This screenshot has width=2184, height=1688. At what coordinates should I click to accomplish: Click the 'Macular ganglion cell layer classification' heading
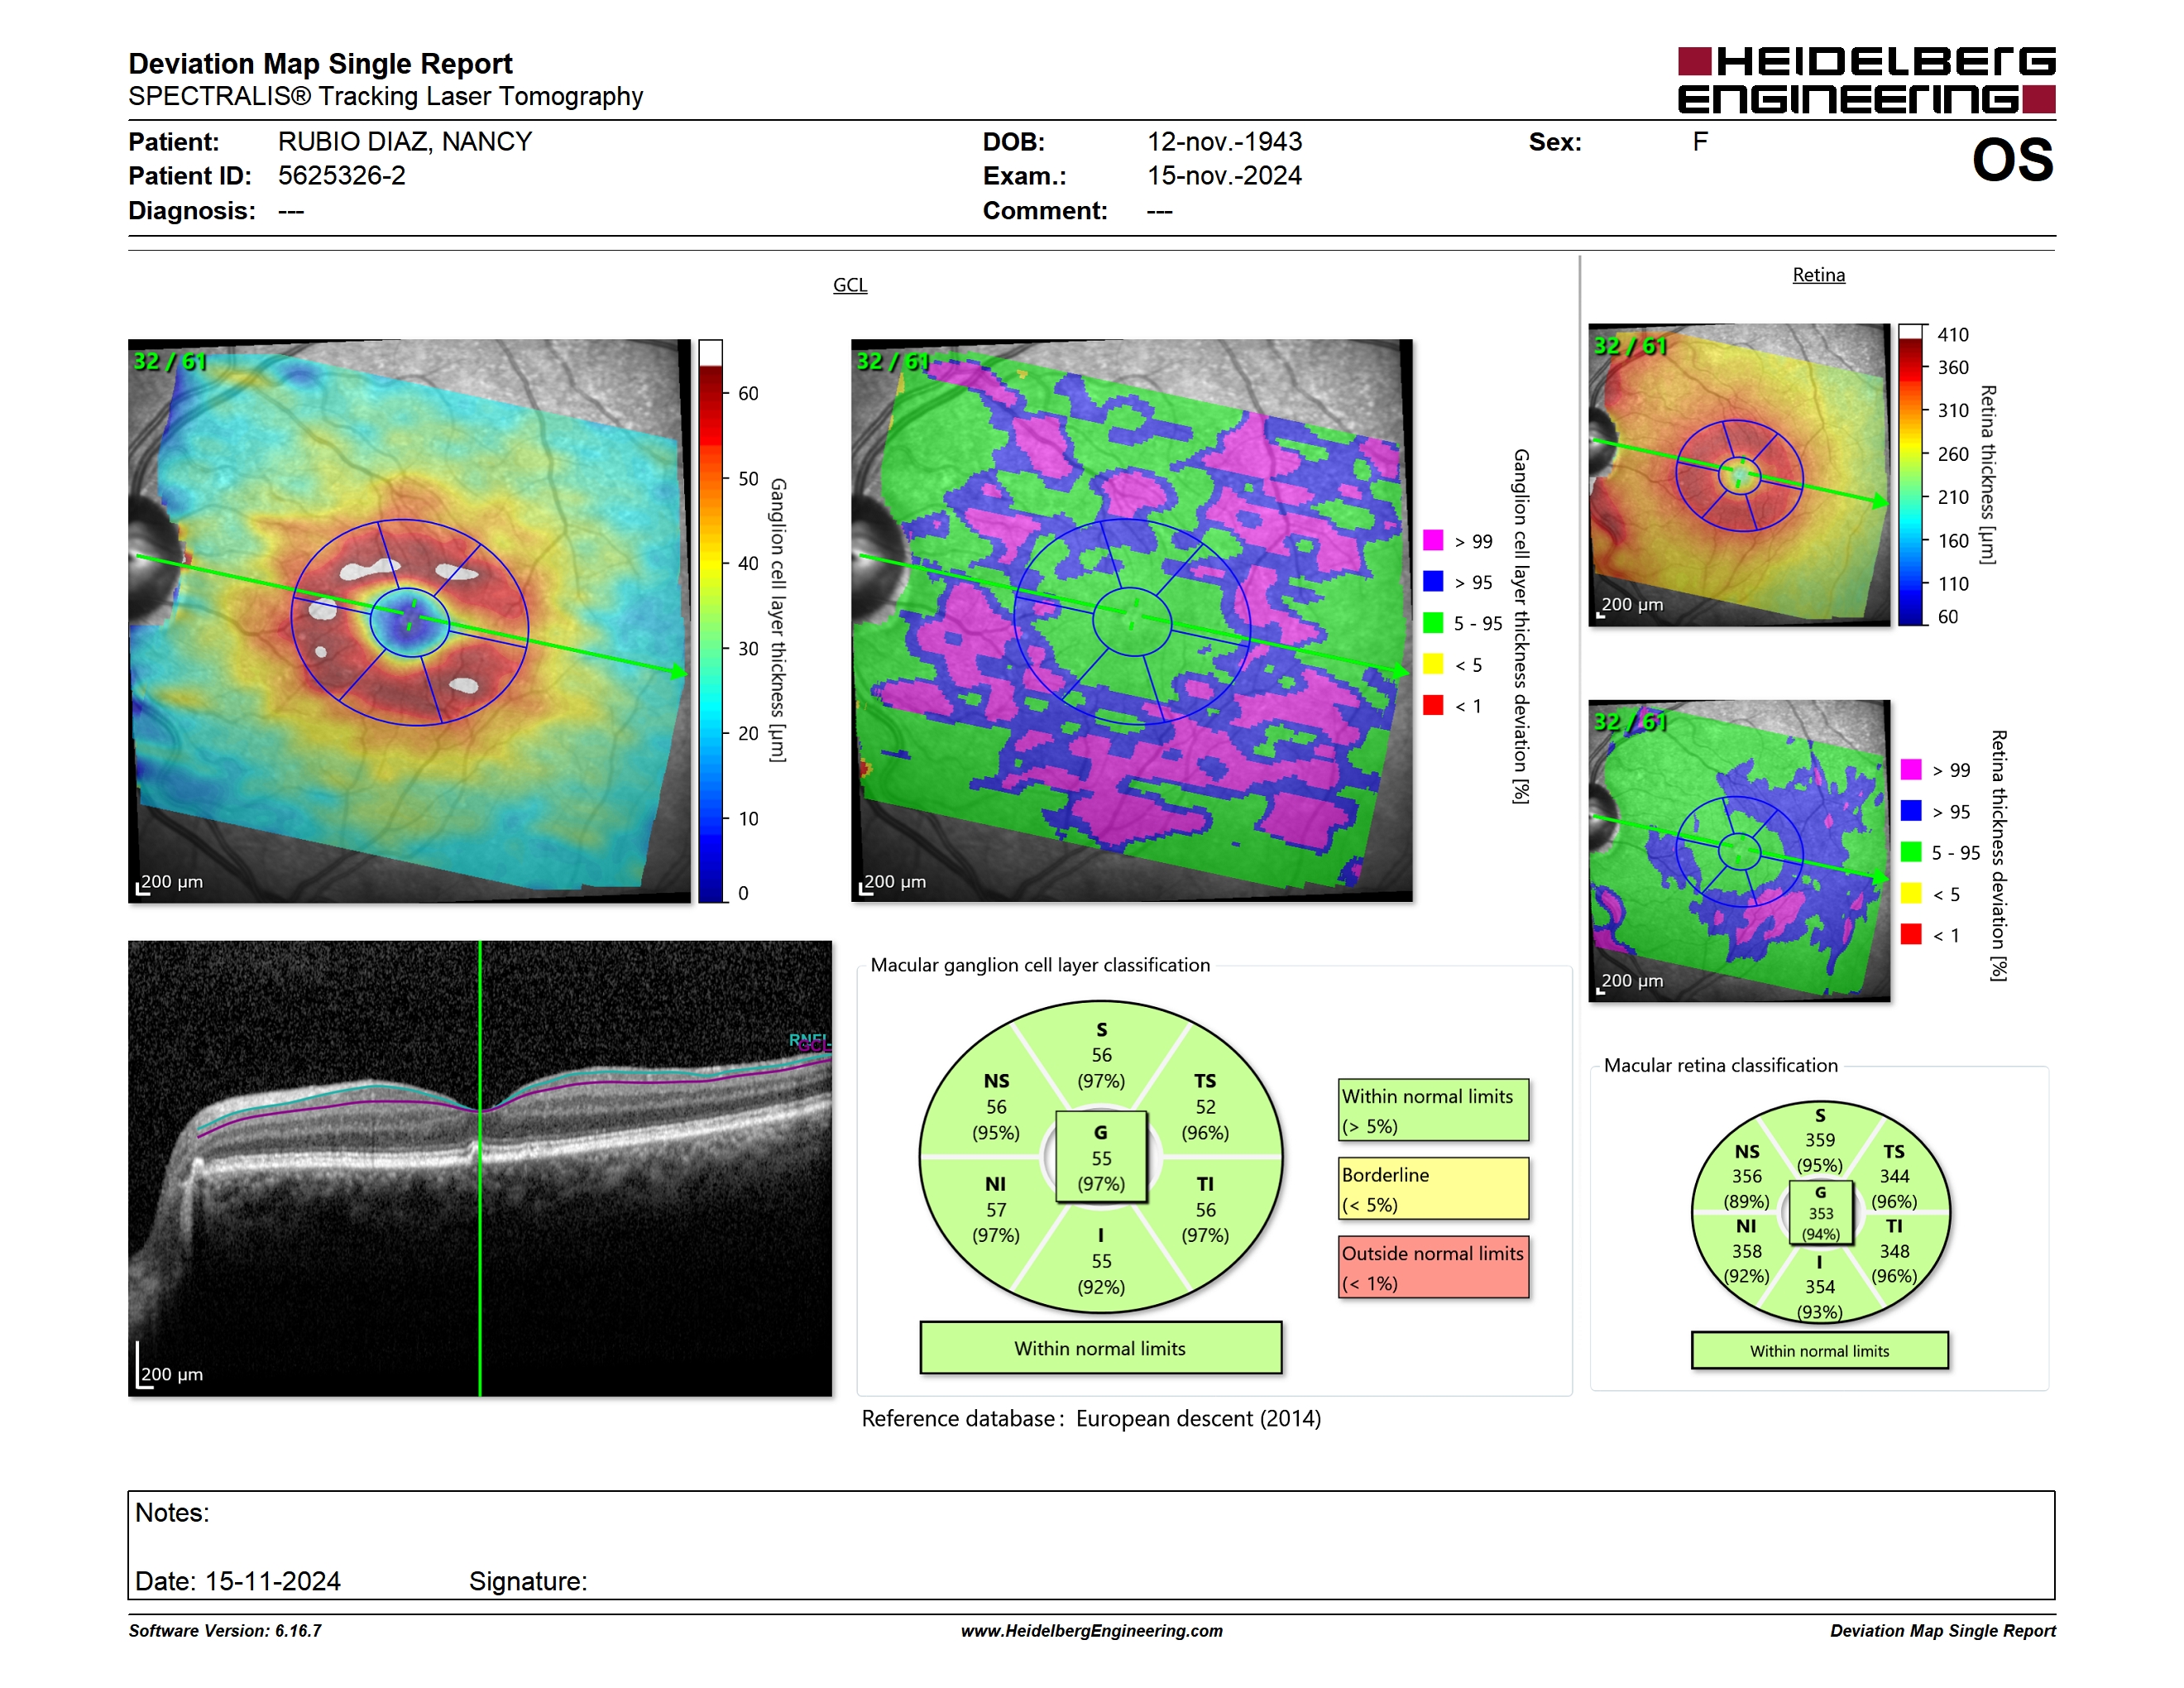coord(1040,965)
